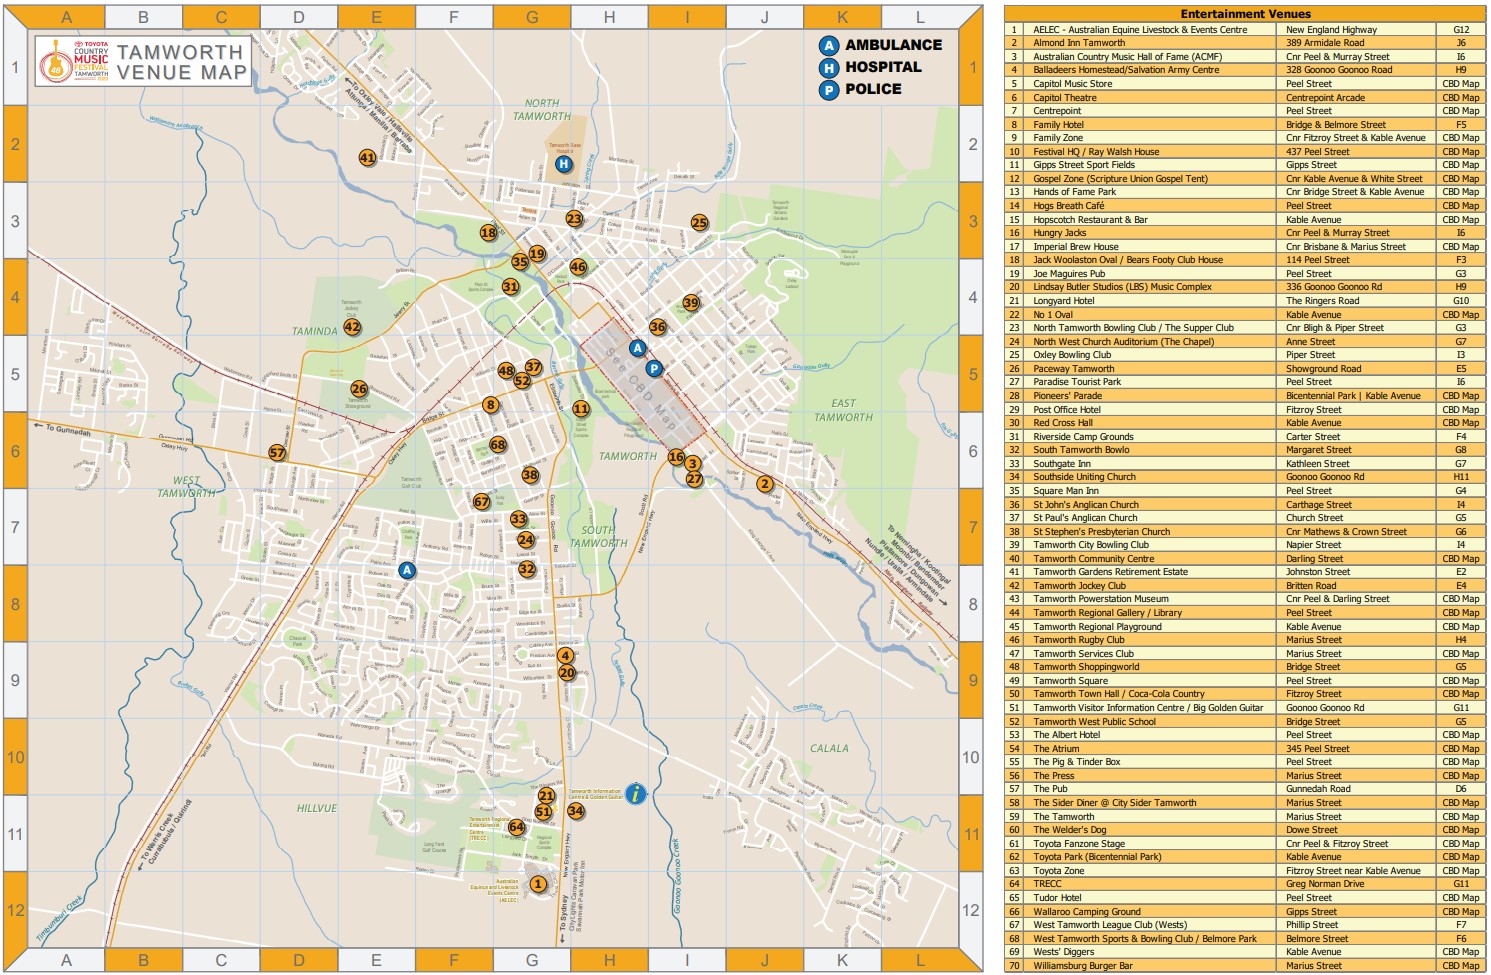The image size is (1491, 975).
Task: Click venue marker 23 on the map
Action: coord(574,218)
